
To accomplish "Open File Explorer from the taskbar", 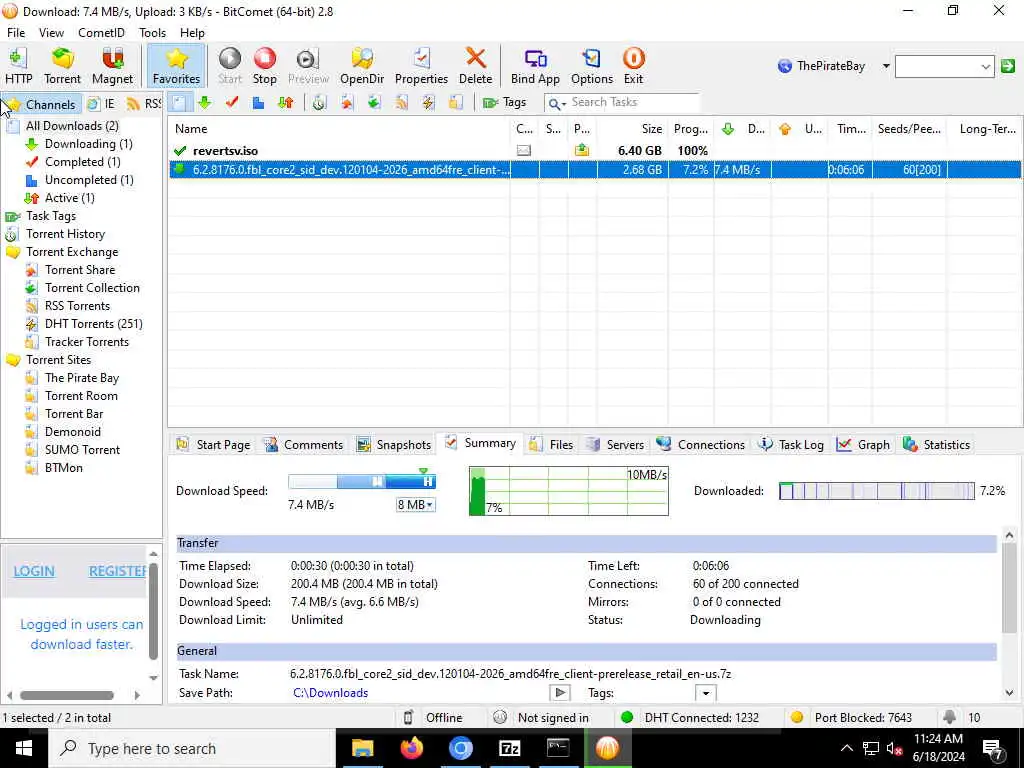I will pyautogui.click(x=362, y=748).
